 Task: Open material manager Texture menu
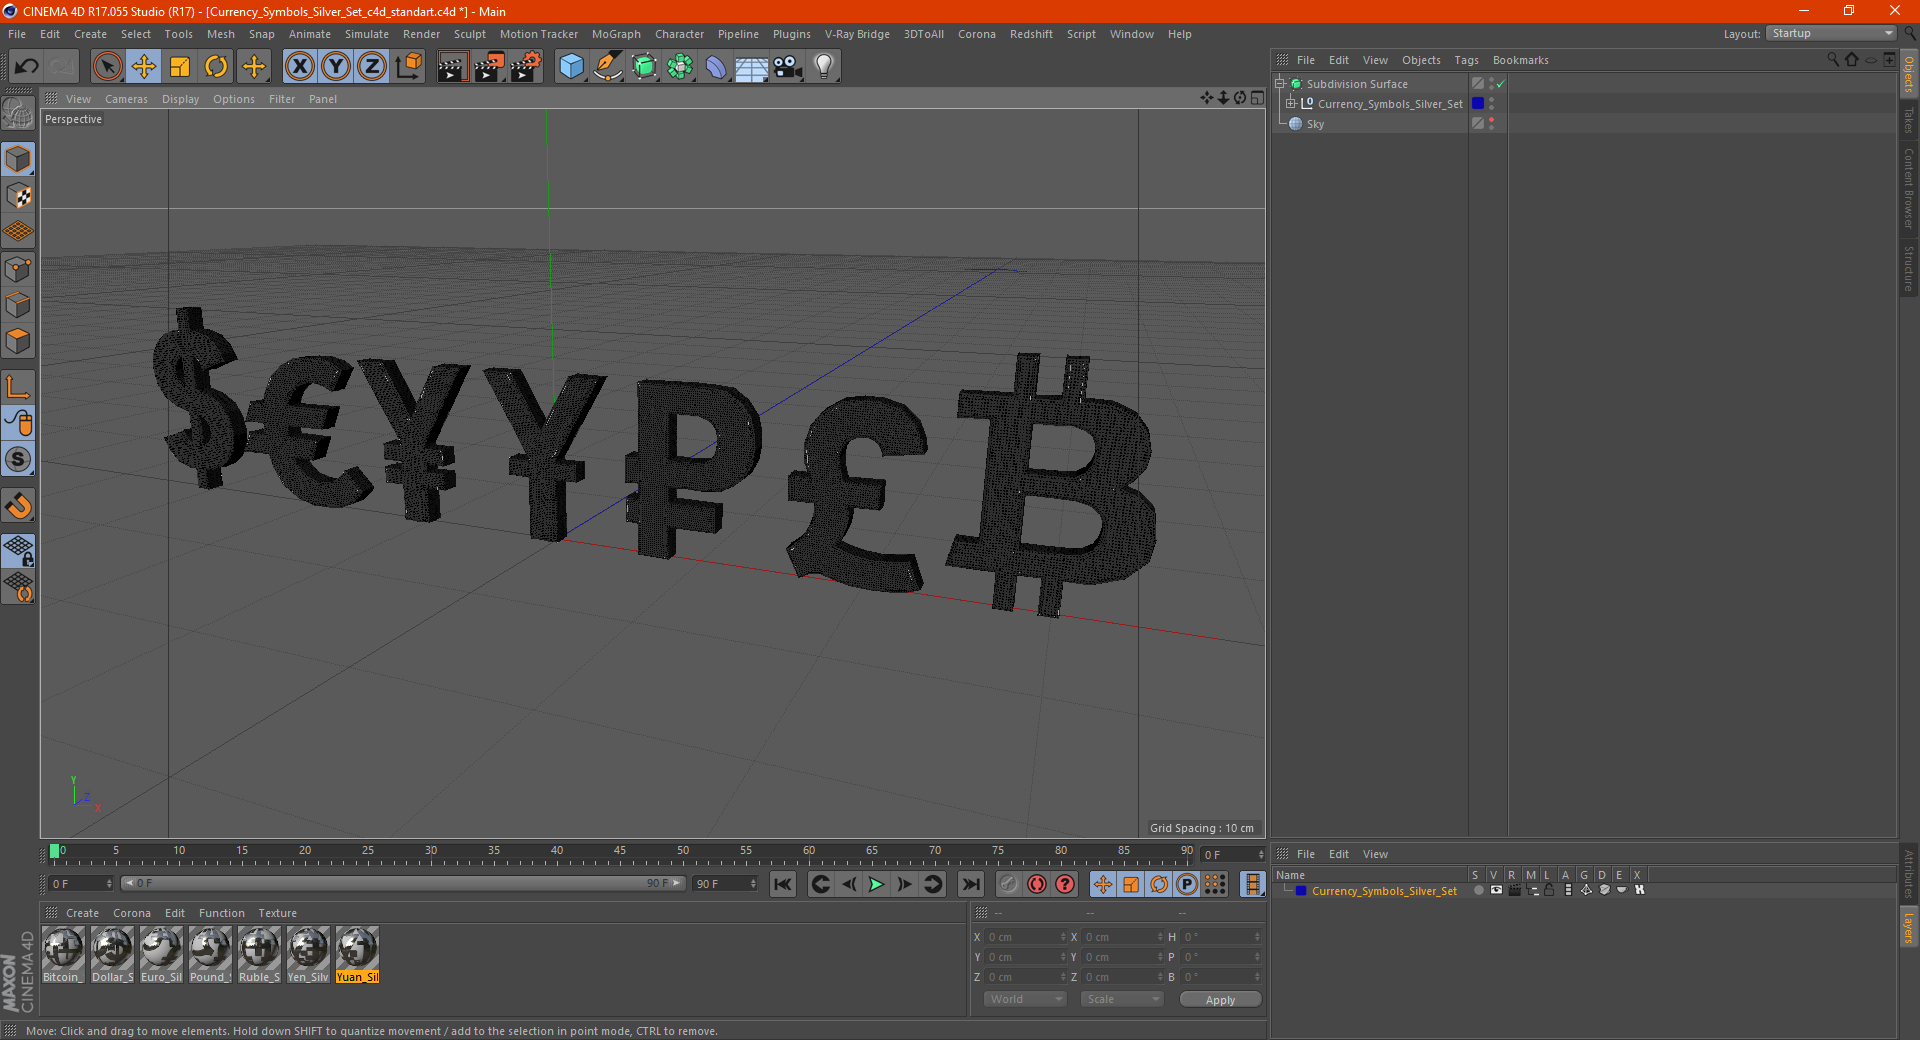point(277,913)
